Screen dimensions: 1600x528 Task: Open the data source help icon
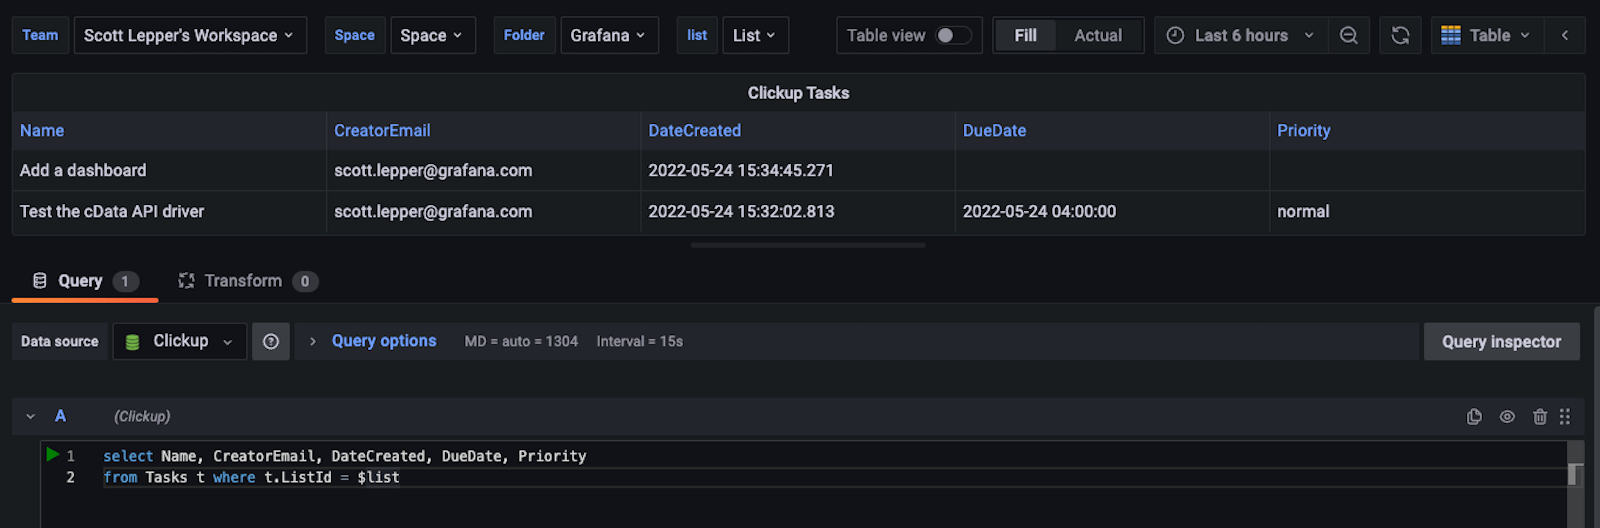[271, 342]
